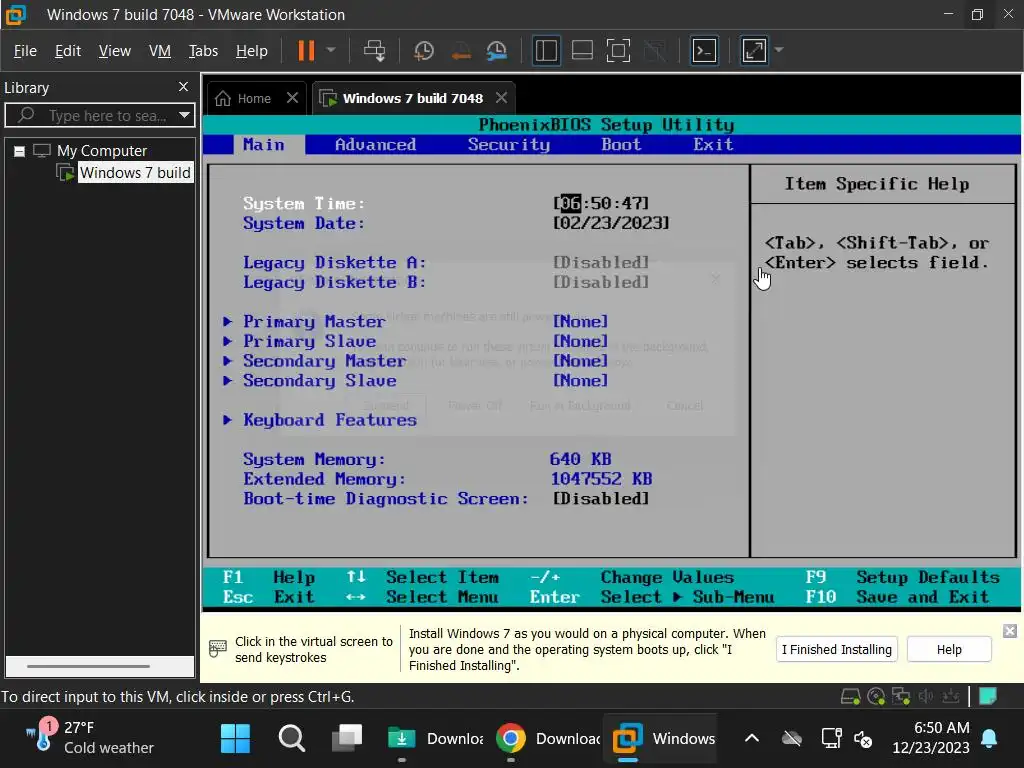Screen dimensions: 1024x768
Task: Click the I Finished Installing button
Action: click(x=837, y=649)
